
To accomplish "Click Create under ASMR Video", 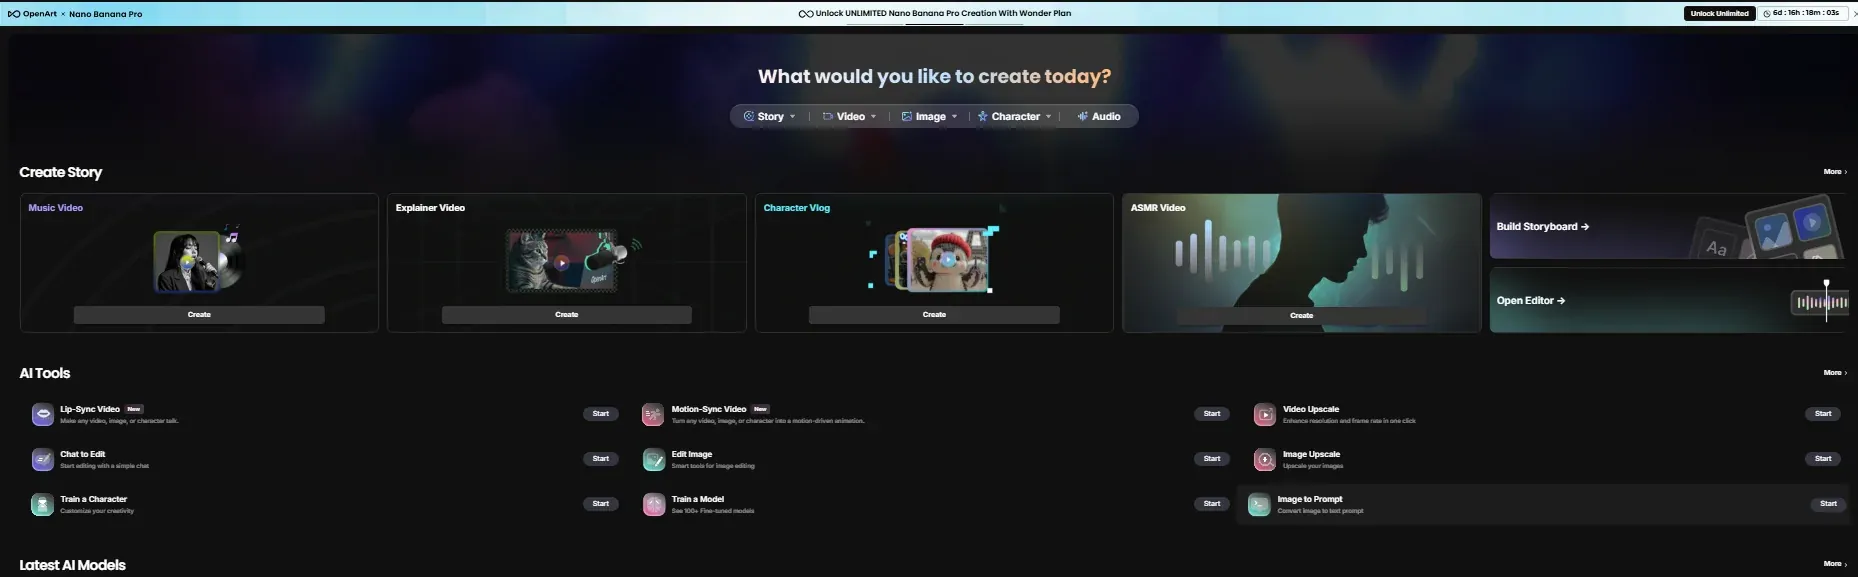I will click(1302, 316).
